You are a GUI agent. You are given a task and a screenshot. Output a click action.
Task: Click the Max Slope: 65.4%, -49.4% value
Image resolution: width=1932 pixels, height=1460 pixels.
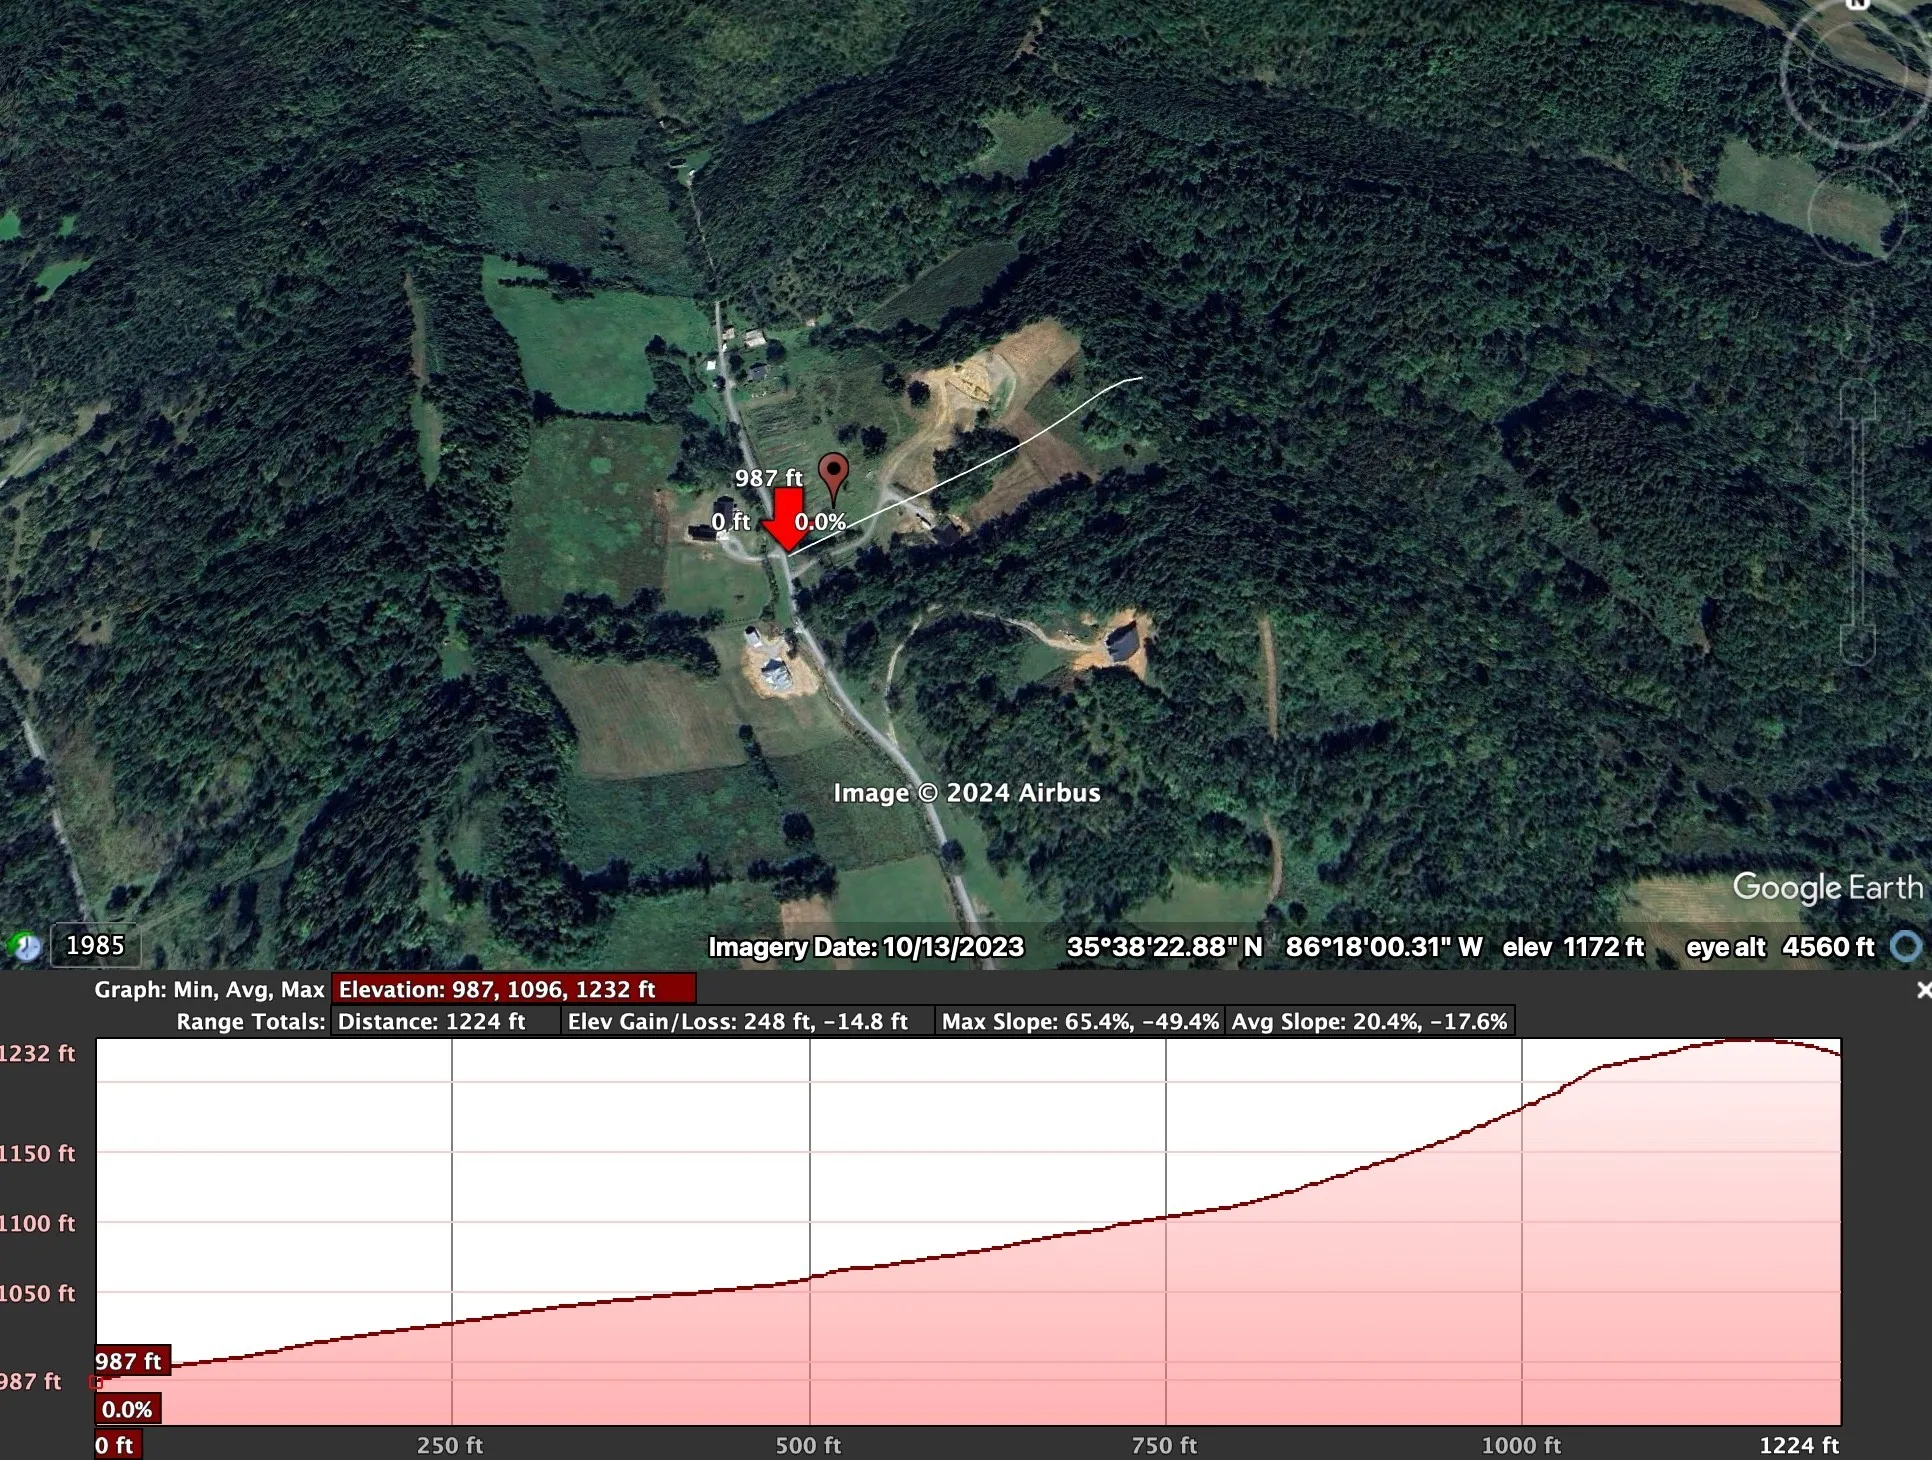coord(1080,1021)
